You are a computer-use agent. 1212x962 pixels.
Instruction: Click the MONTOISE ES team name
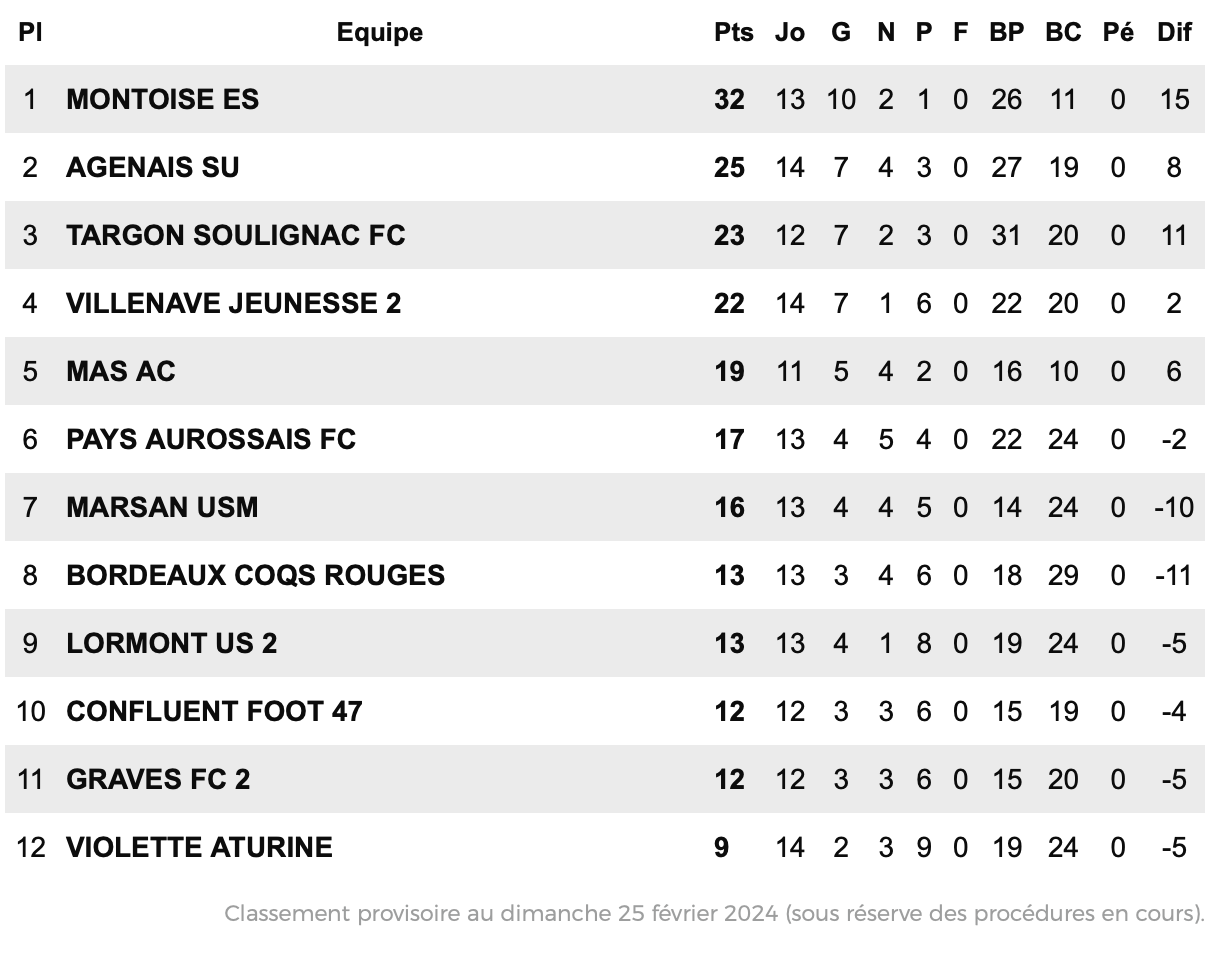162,99
